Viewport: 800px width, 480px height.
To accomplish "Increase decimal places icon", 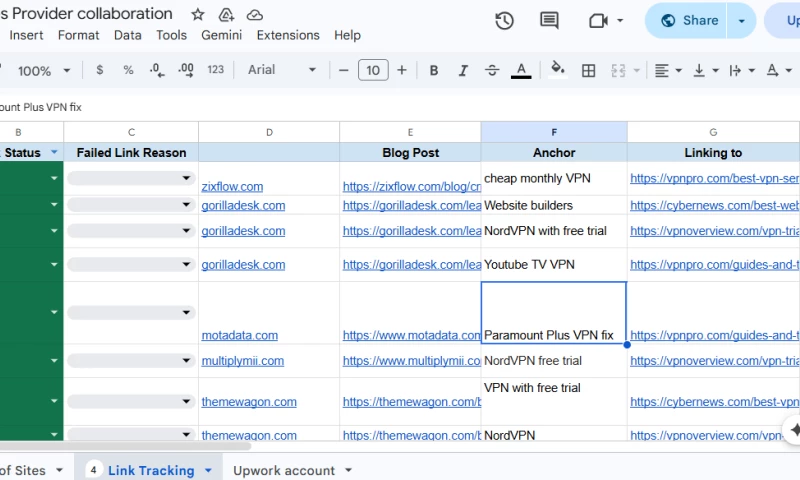I will tap(186, 70).
